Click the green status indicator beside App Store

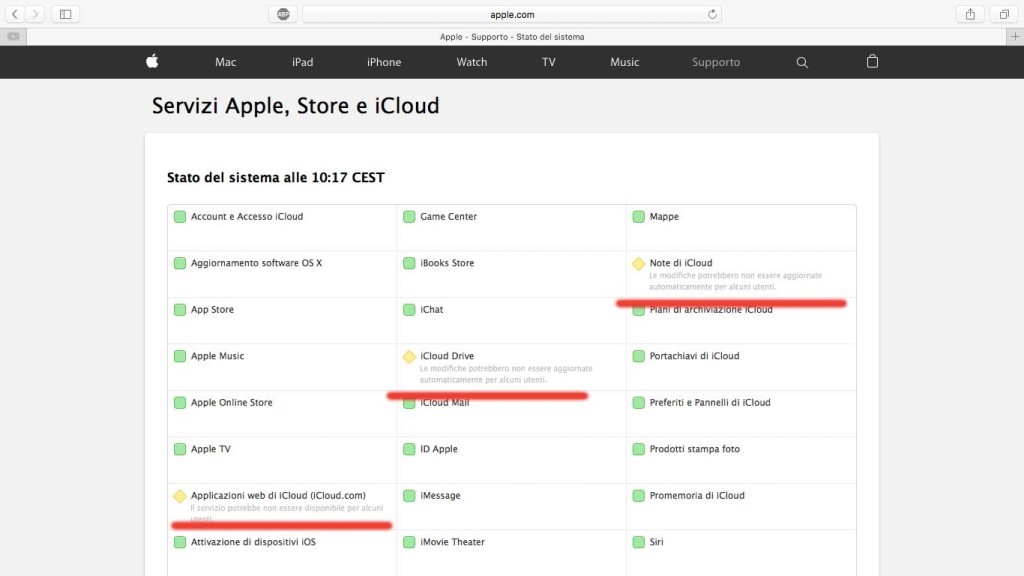coord(180,310)
